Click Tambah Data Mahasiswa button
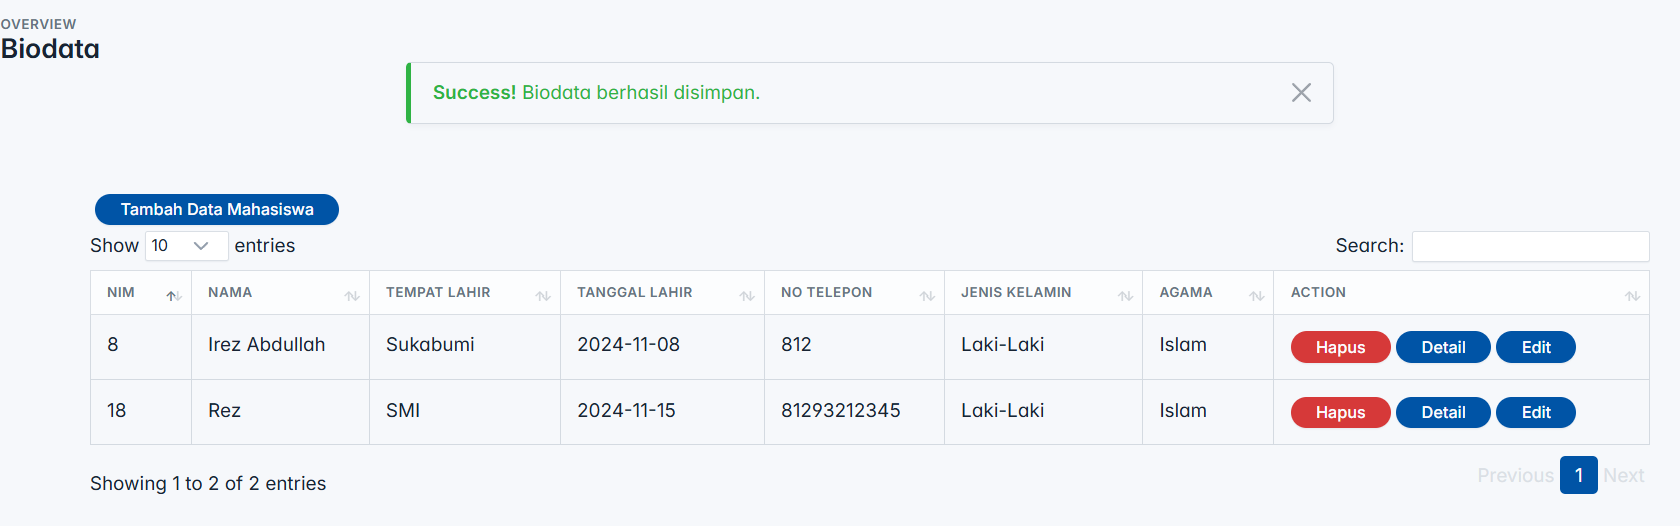This screenshot has height=526, width=1680. [x=217, y=209]
